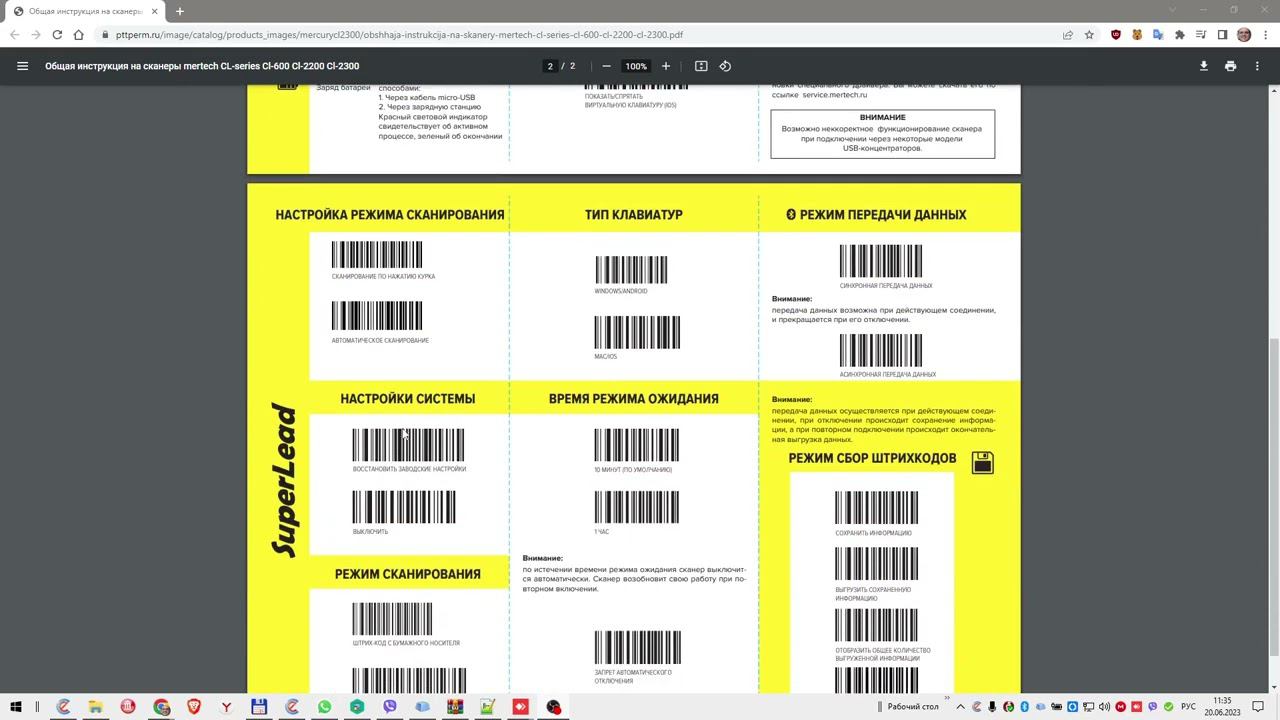The width and height of the screenshot is (1280, 720).
Task: Open WhatsApp from the taskbar
Action: (x=324, y=707)
